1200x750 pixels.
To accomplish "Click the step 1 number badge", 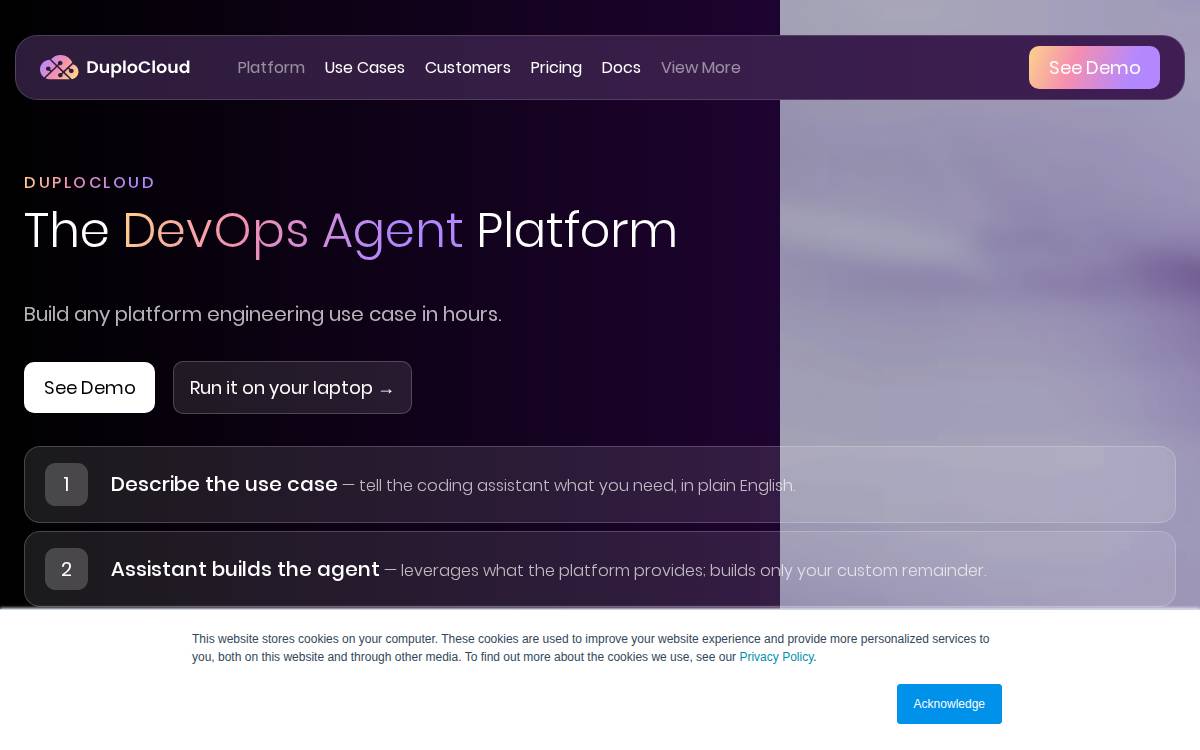I will (x=66, y=484).
